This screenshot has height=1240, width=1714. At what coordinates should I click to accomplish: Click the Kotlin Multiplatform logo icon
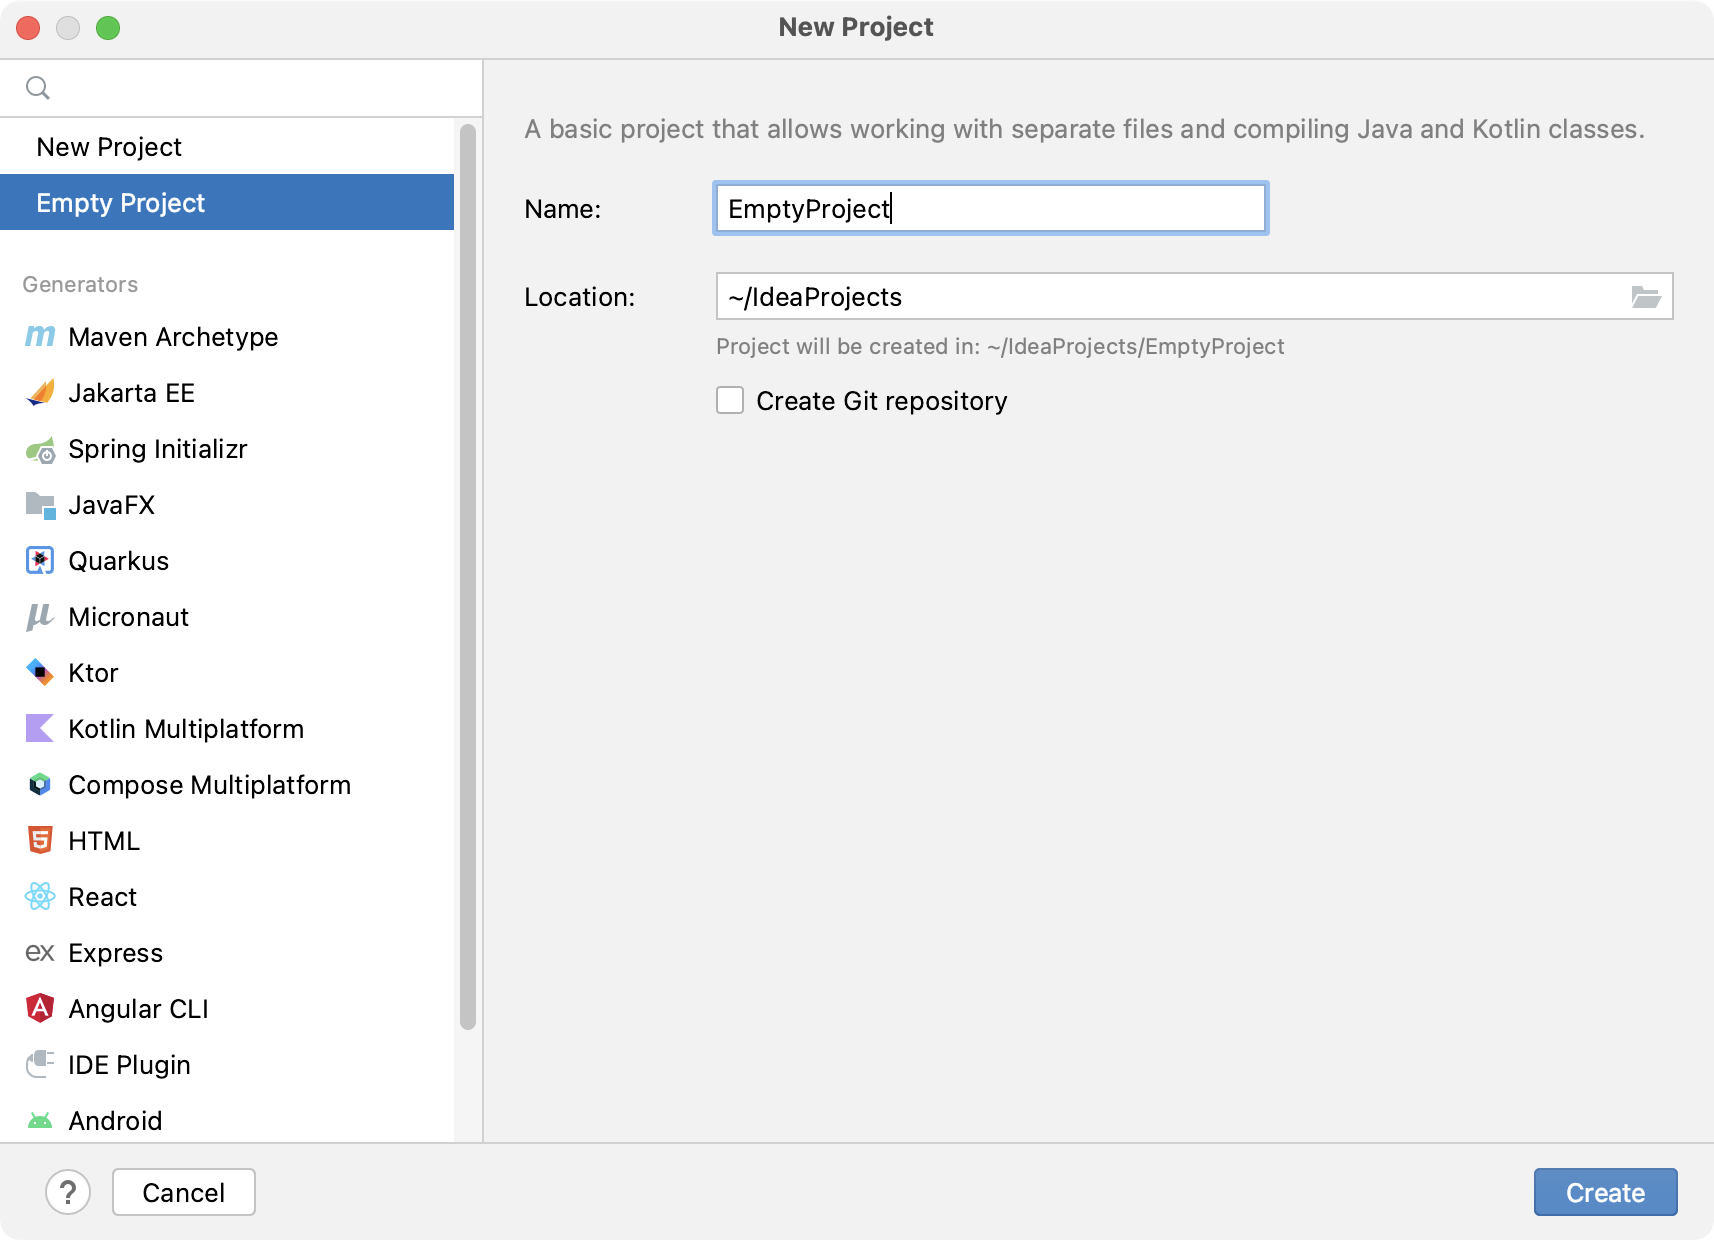point(40,728)
